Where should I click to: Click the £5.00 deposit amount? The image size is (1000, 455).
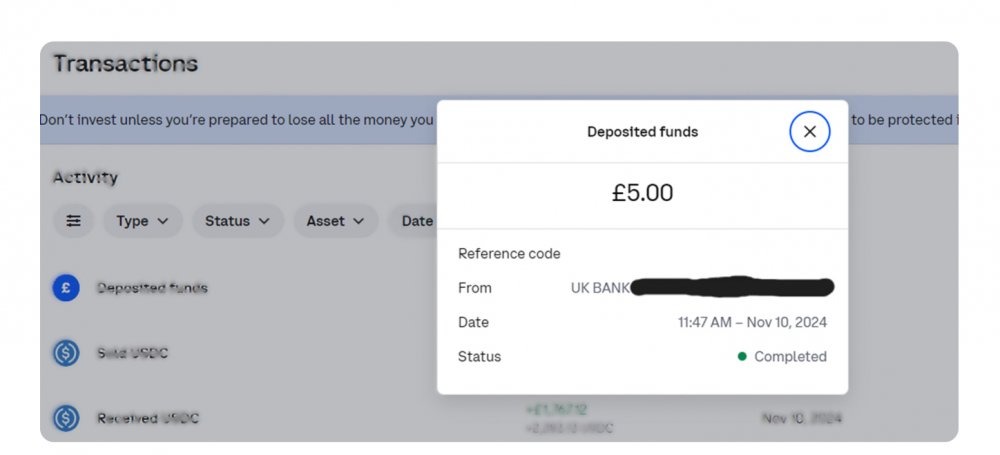tap(642, 193)
